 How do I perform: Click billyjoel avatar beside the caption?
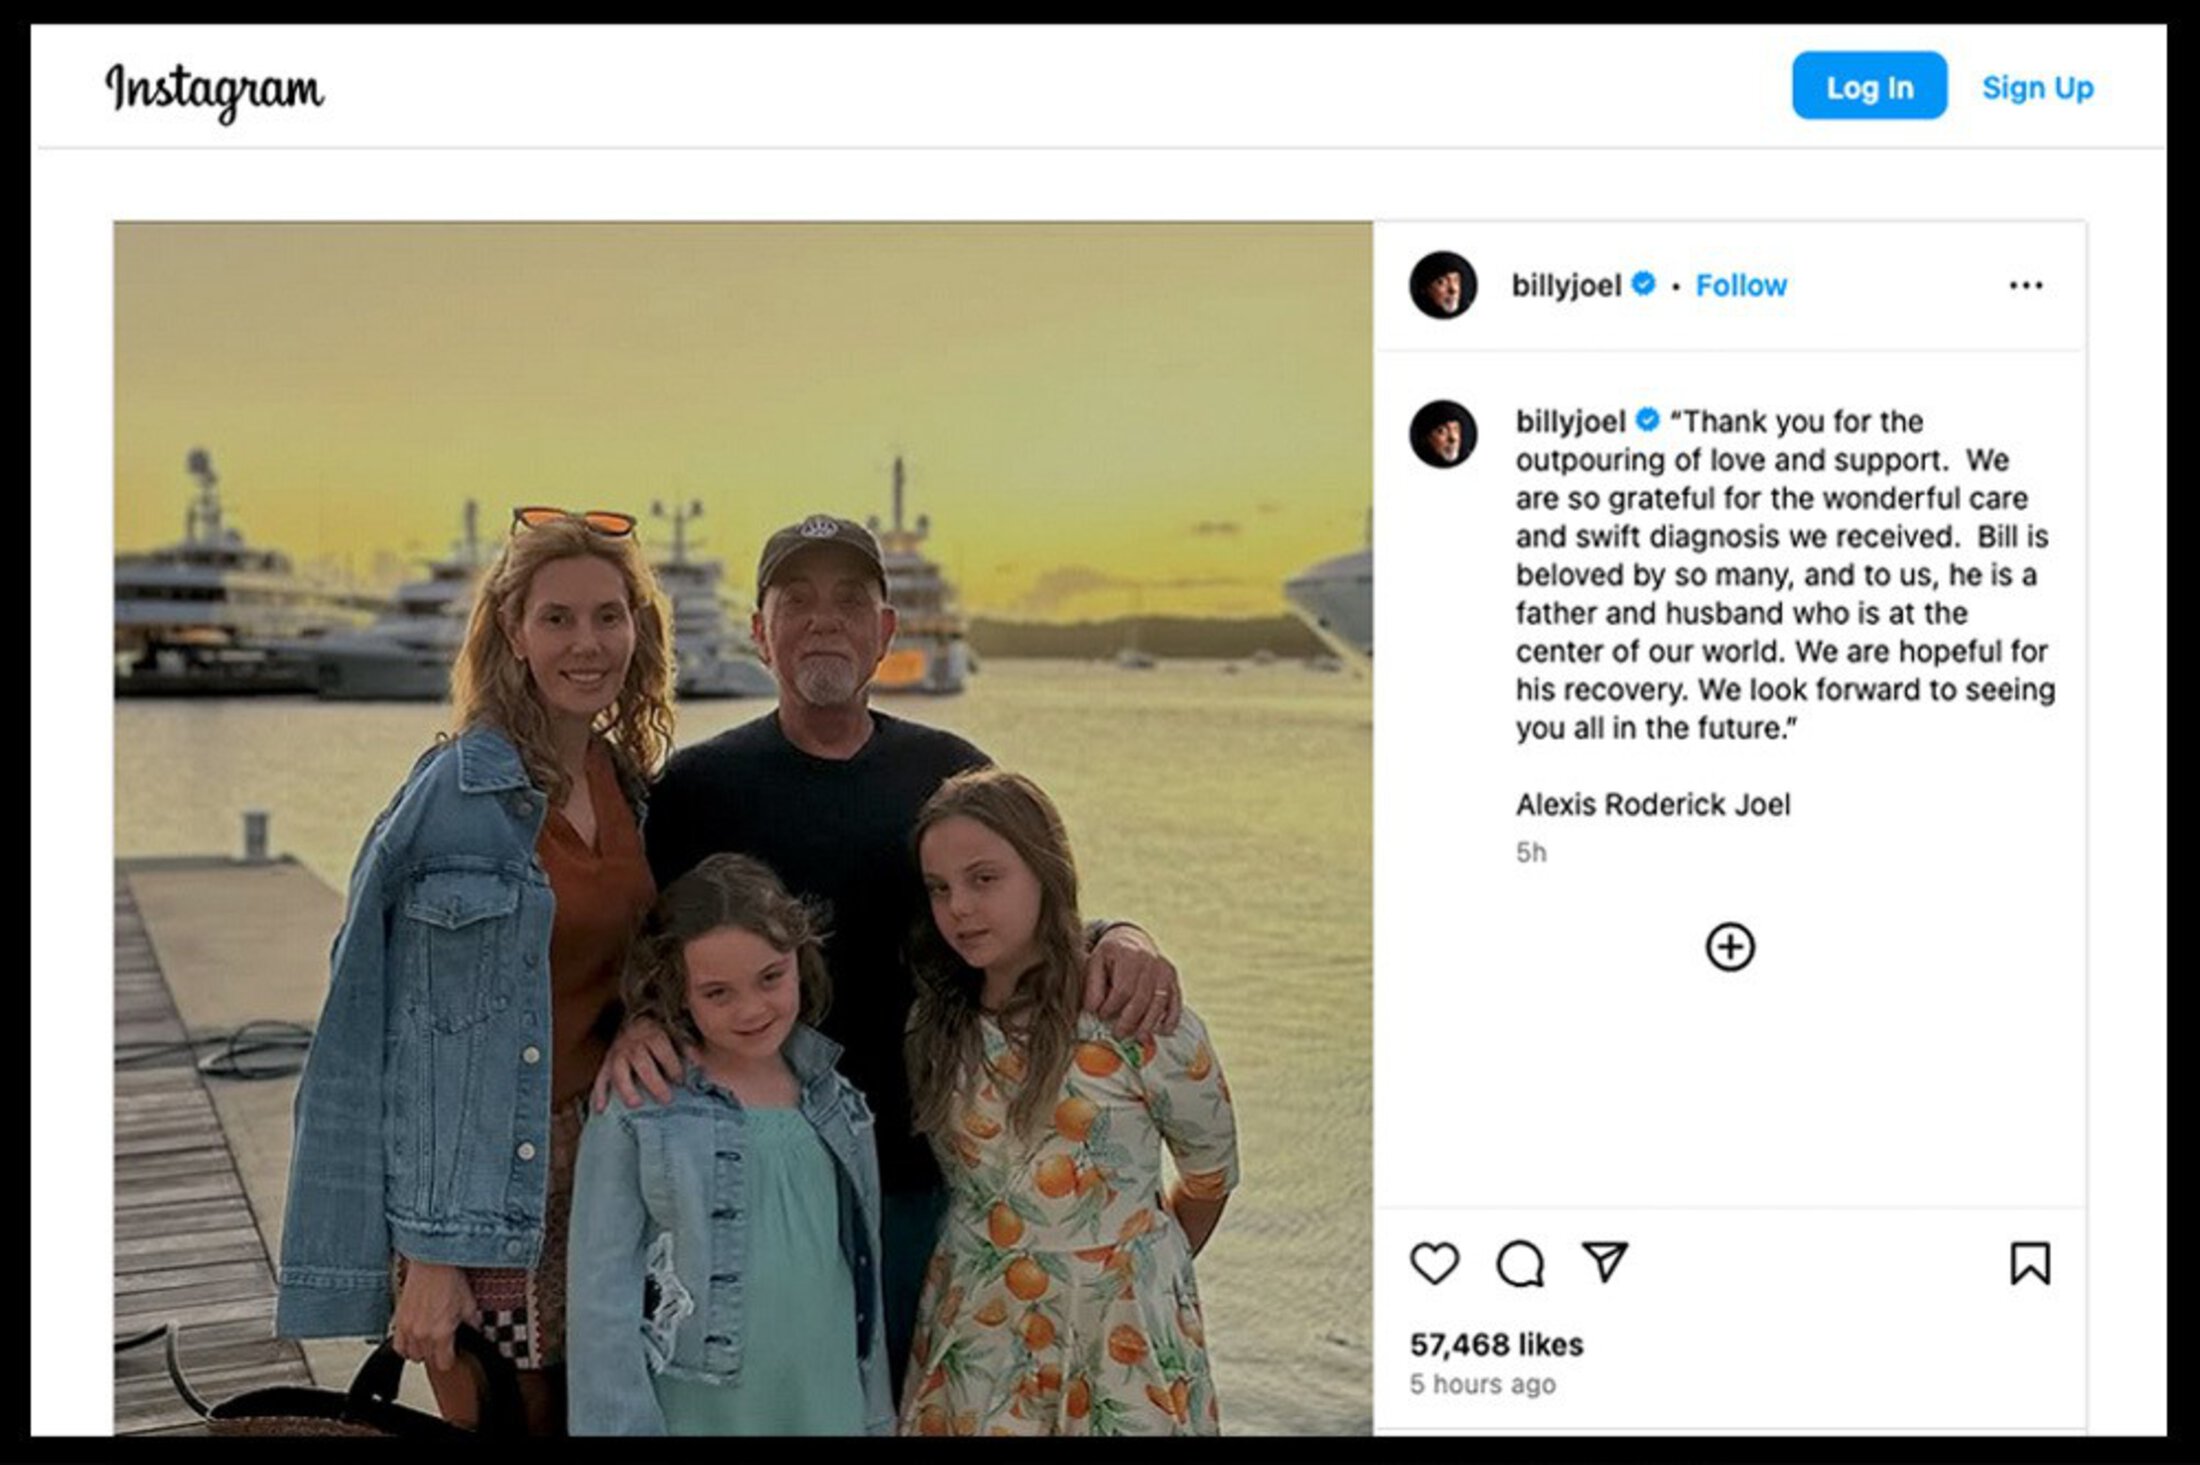(x=1443, y=434)
